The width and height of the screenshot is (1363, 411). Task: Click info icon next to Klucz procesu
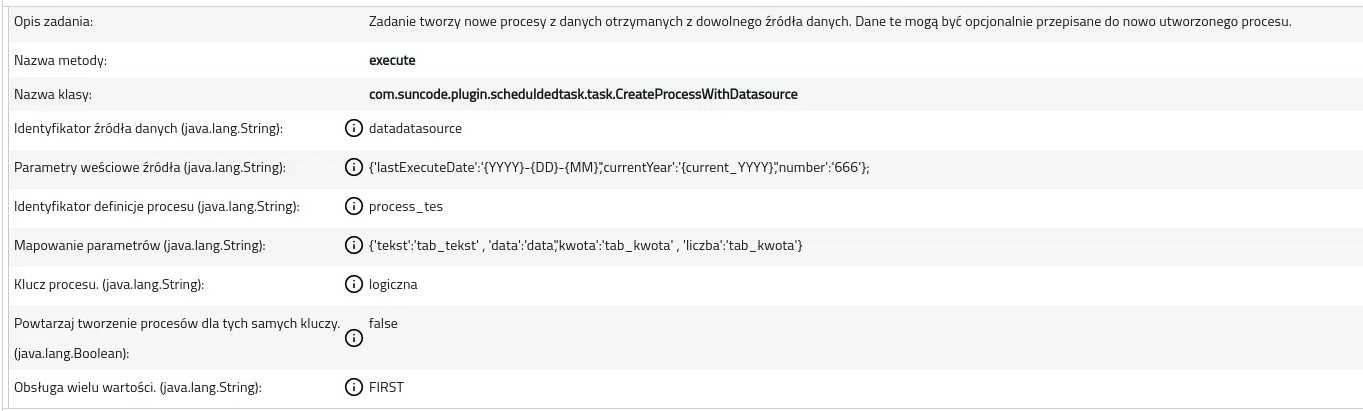pyautogui.click(x=353, y=284)
